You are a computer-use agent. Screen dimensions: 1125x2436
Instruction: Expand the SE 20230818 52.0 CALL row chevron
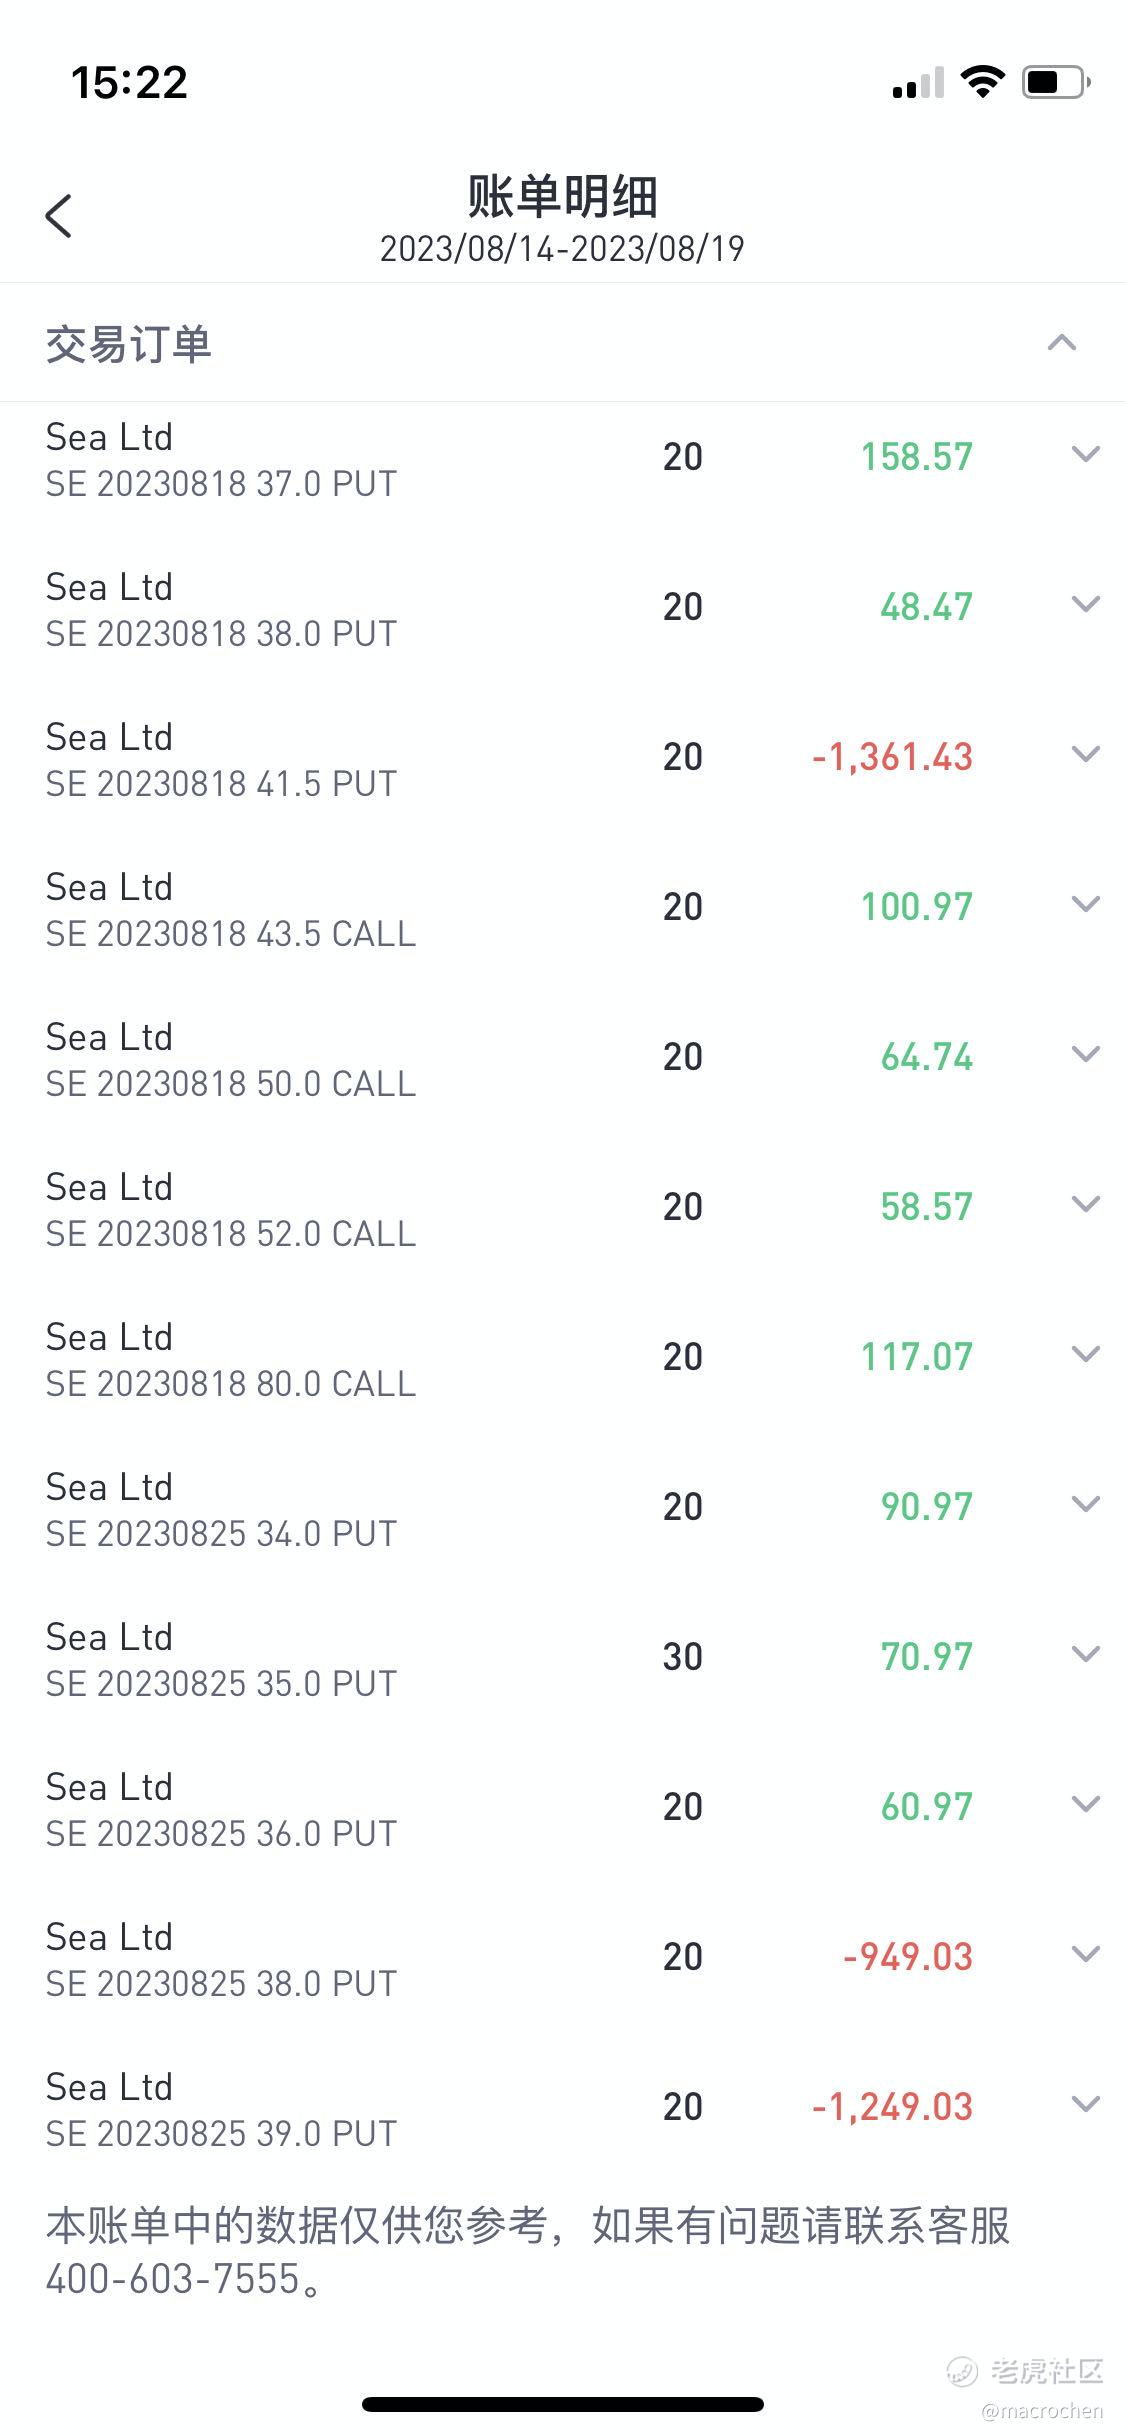coord(1086,1205)
